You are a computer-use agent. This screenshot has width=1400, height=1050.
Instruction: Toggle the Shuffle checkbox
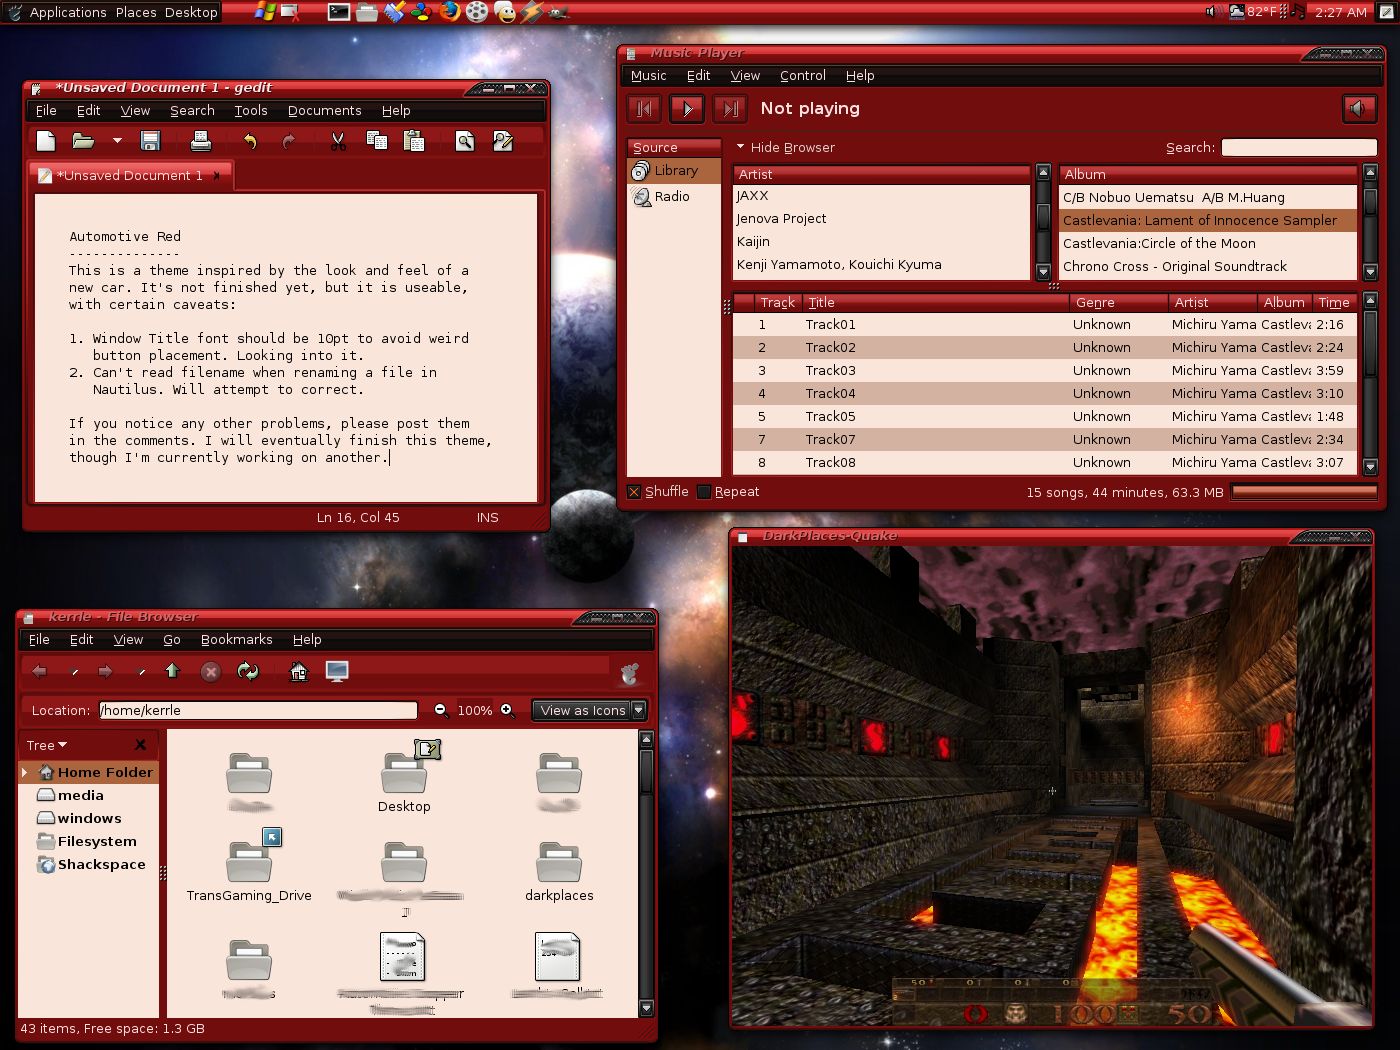634,492
